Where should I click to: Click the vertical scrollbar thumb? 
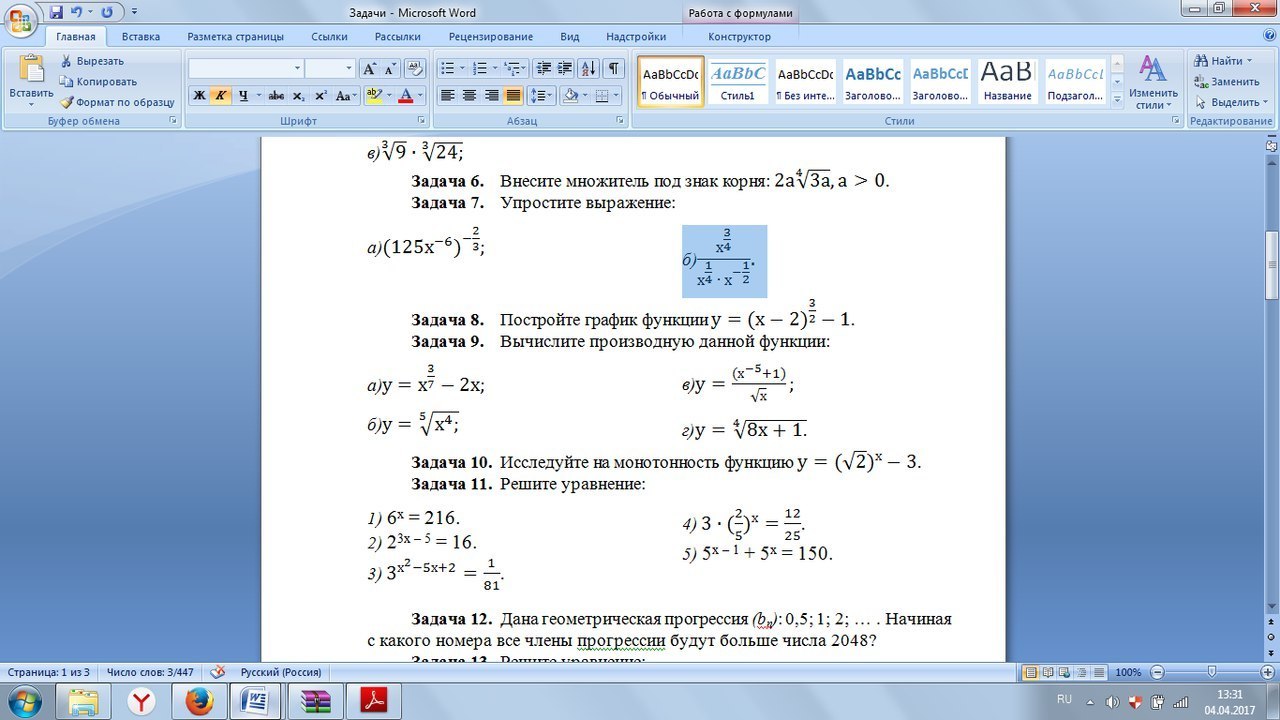(x=1271, y=264)
